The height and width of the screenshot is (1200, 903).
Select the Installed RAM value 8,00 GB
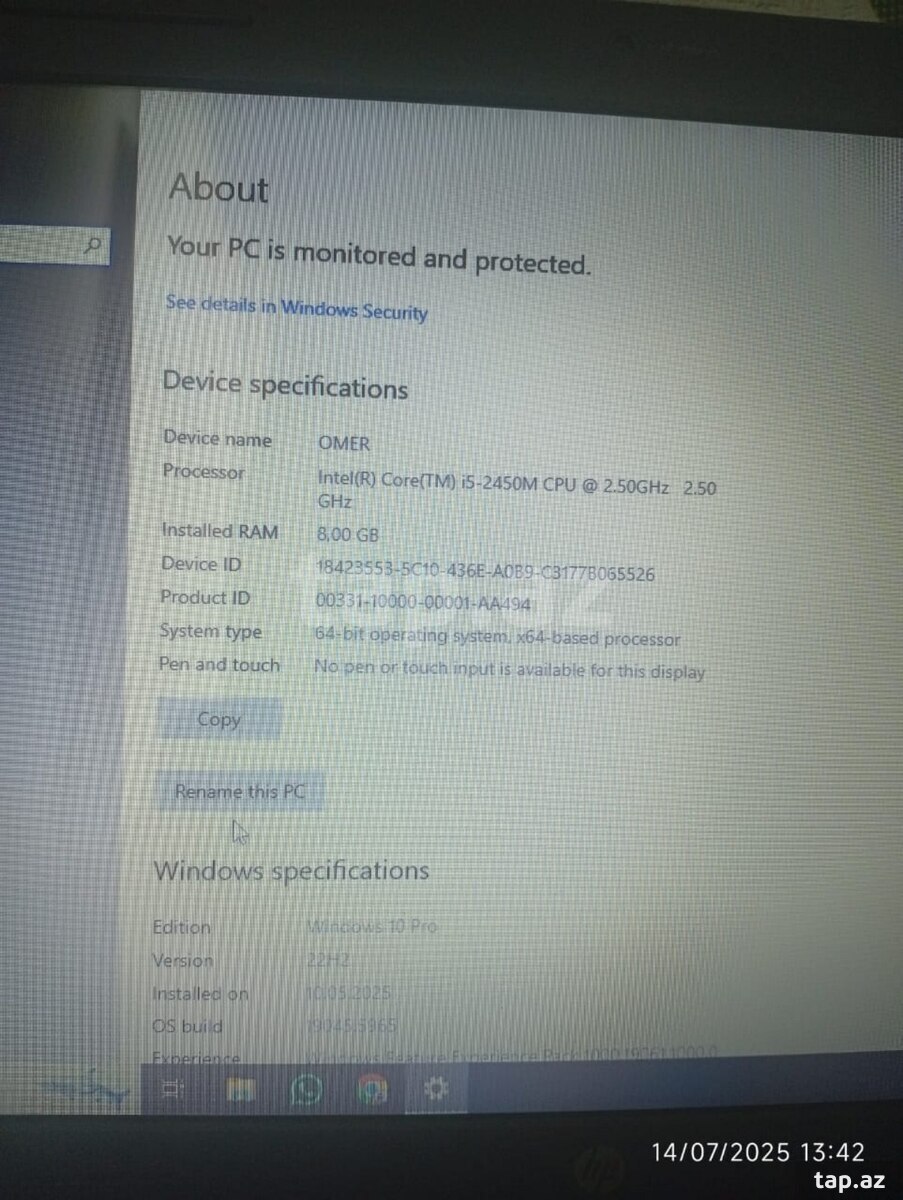pos(347,534)
